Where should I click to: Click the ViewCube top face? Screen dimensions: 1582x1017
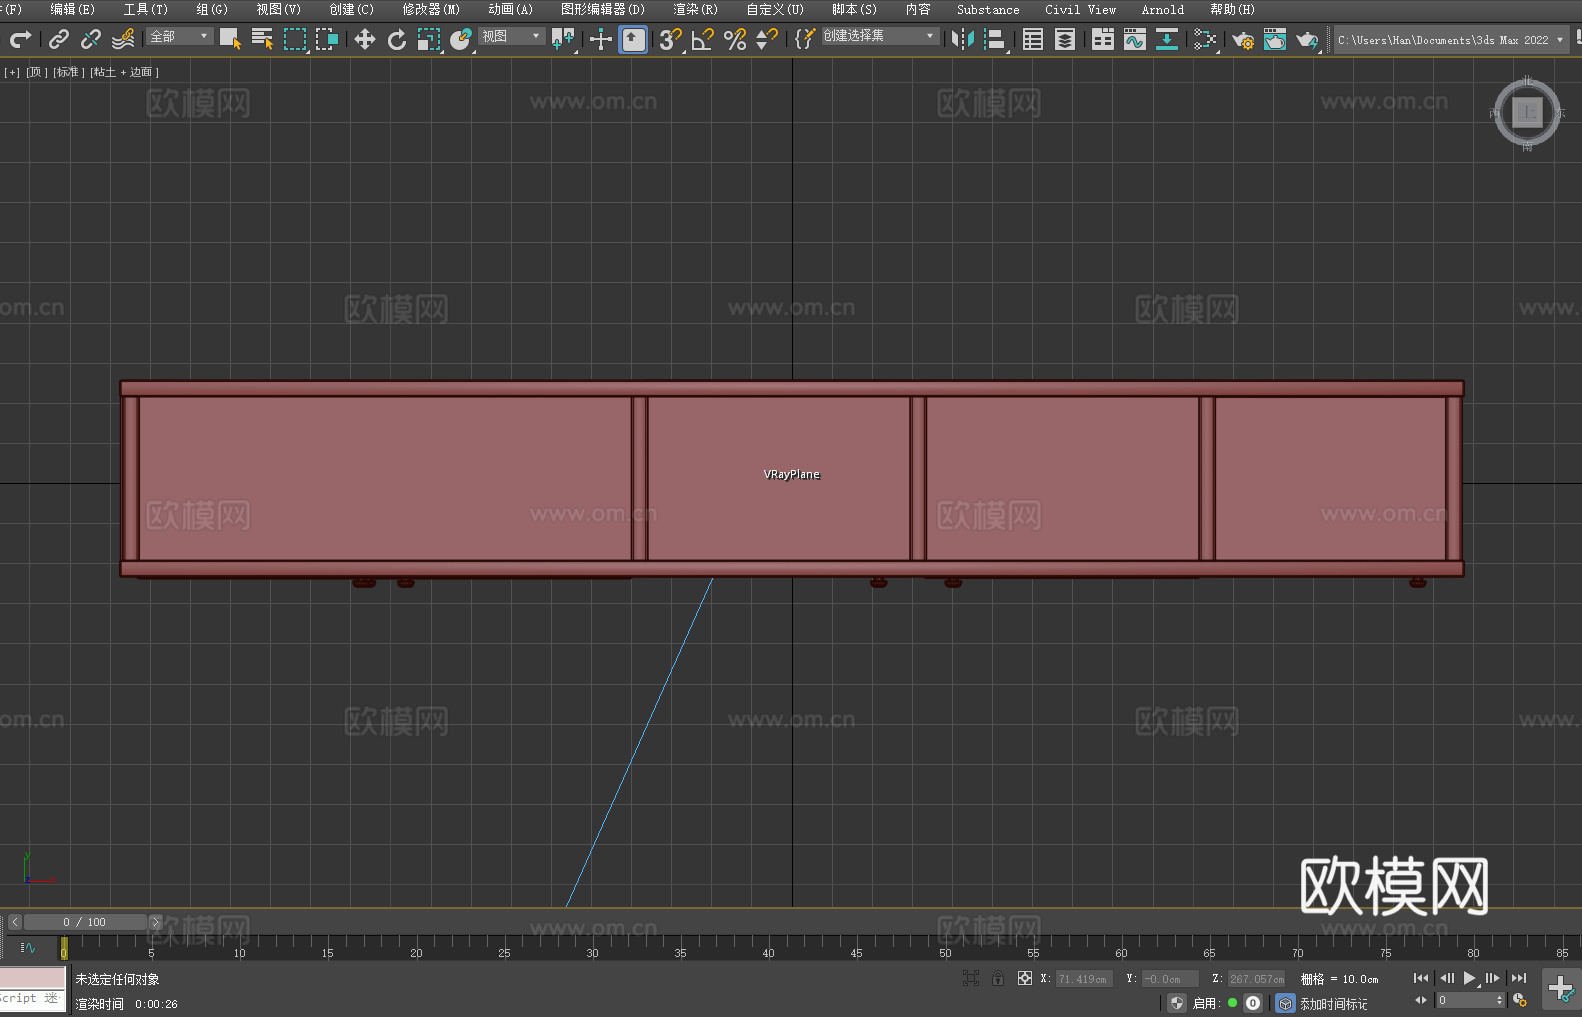(1527, 112)
